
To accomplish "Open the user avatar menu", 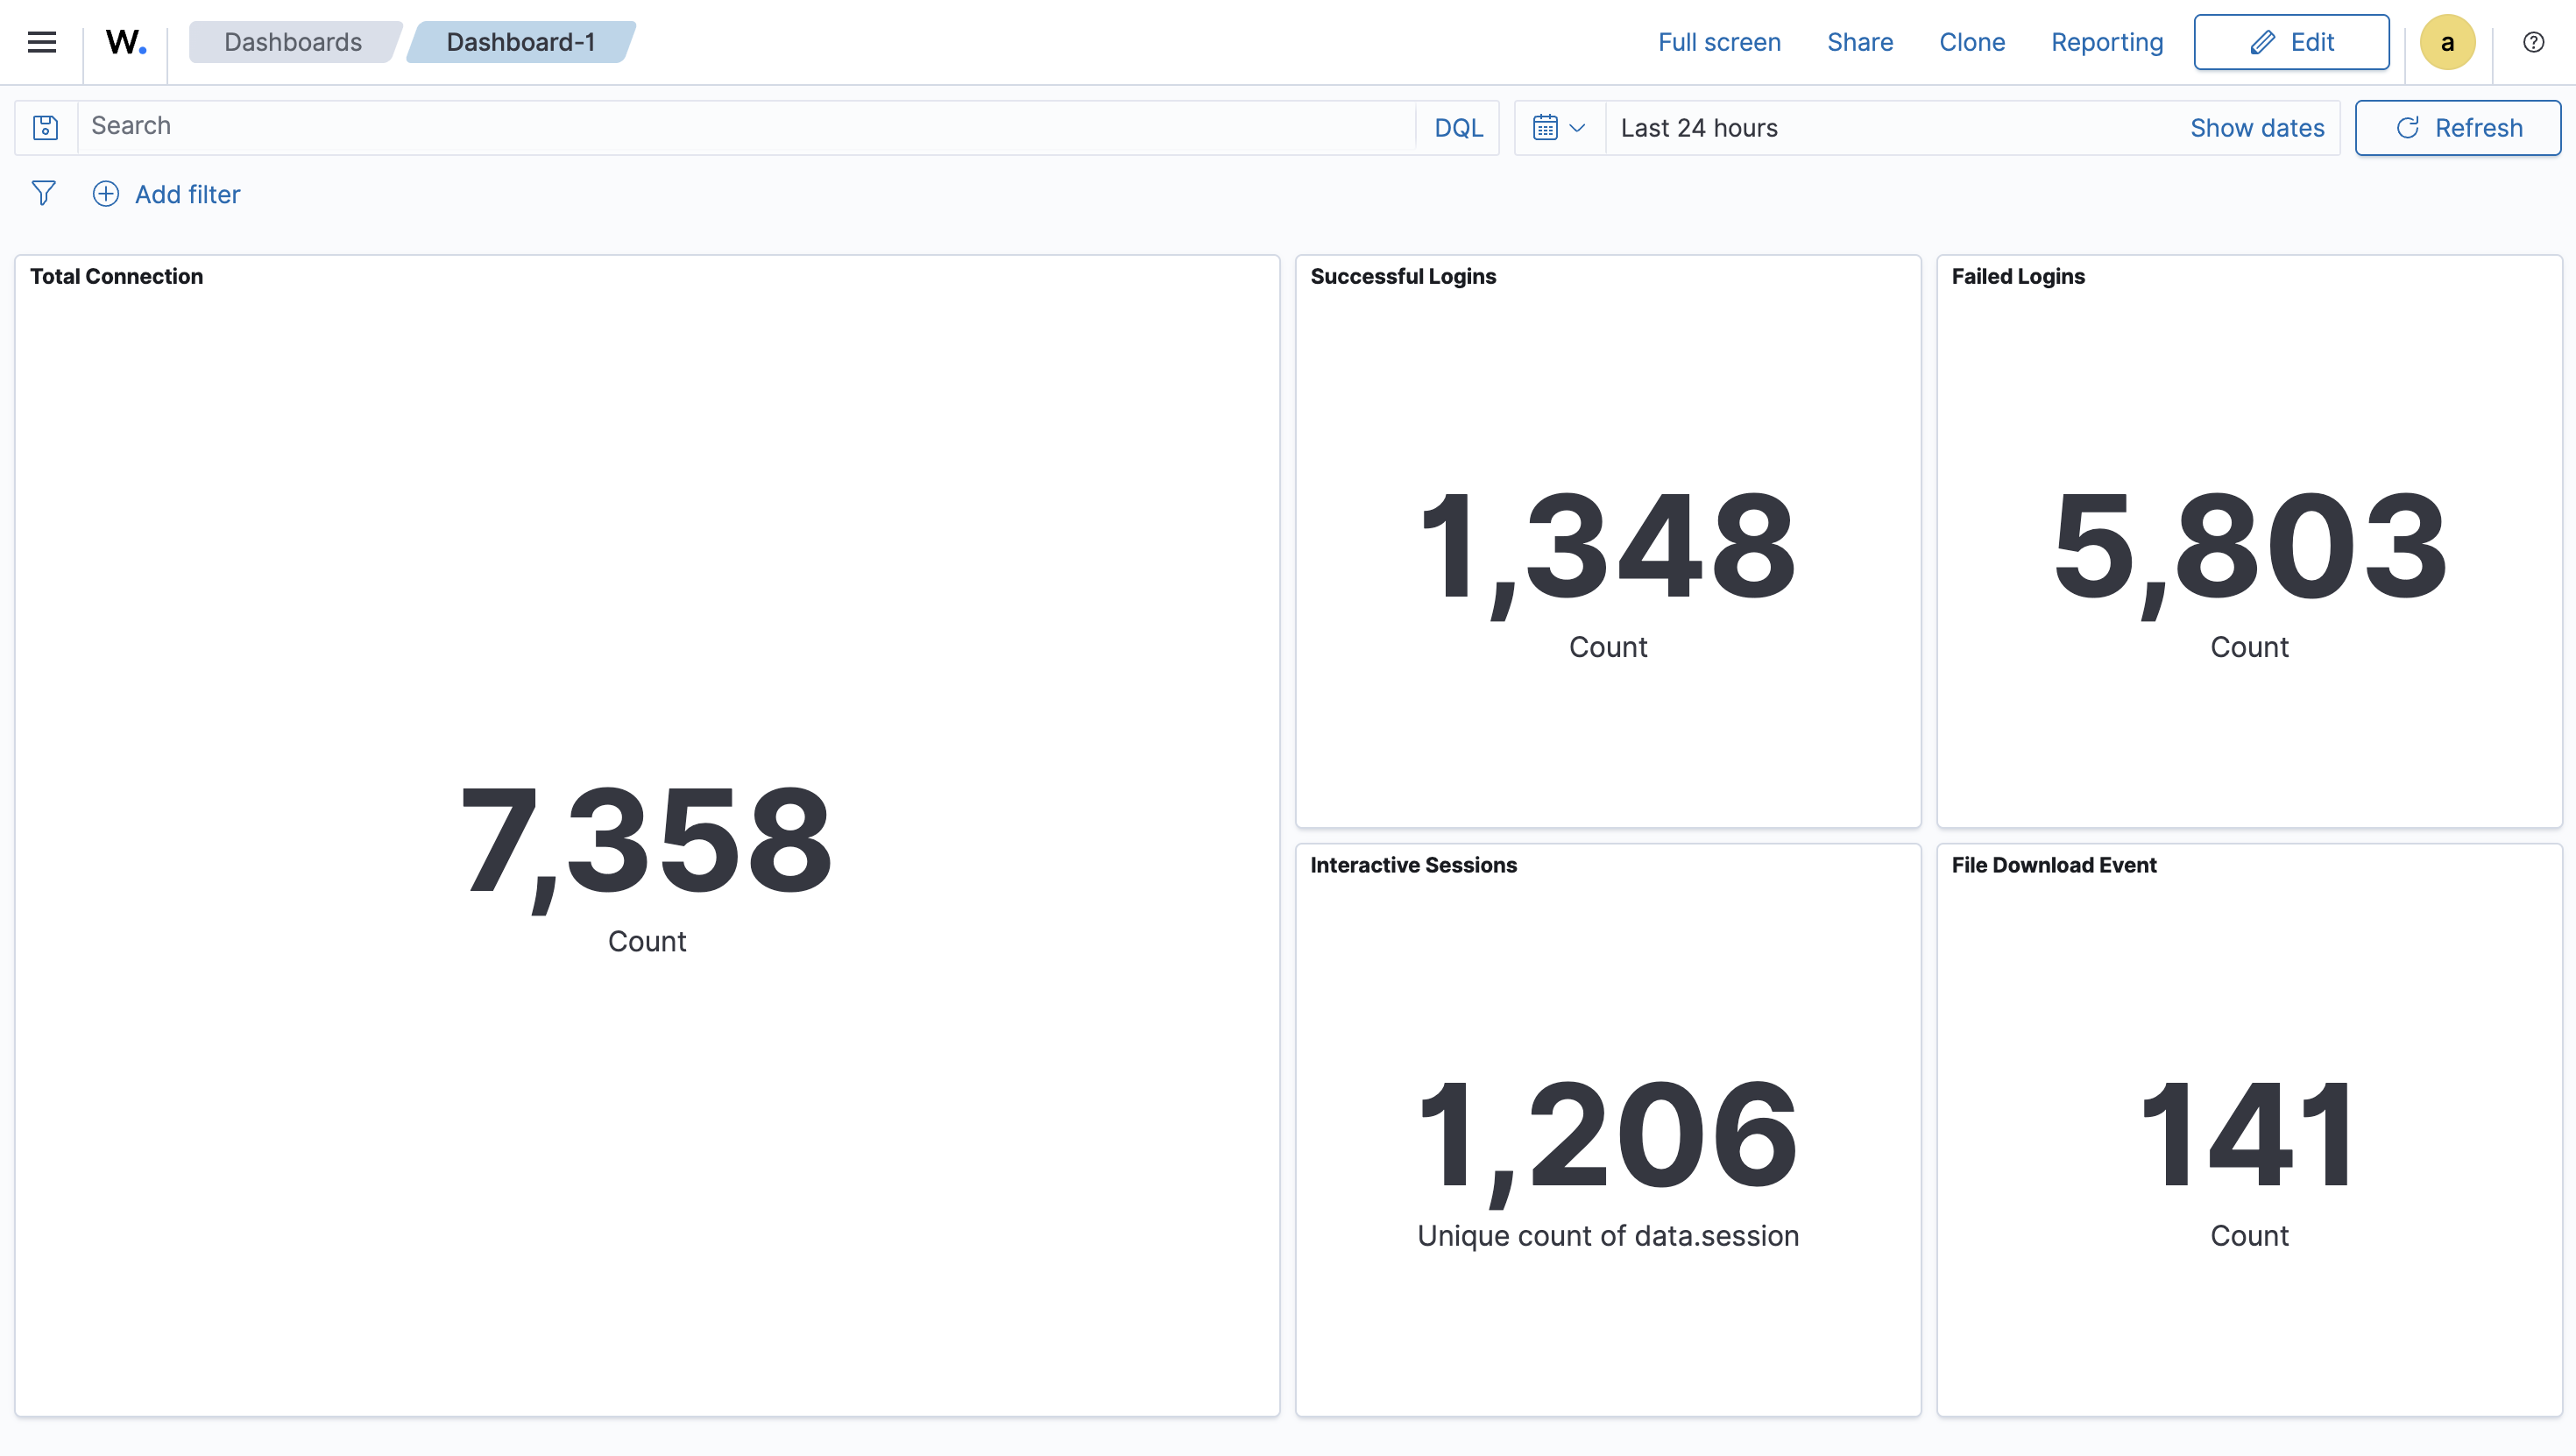I will pos(2447,42).
